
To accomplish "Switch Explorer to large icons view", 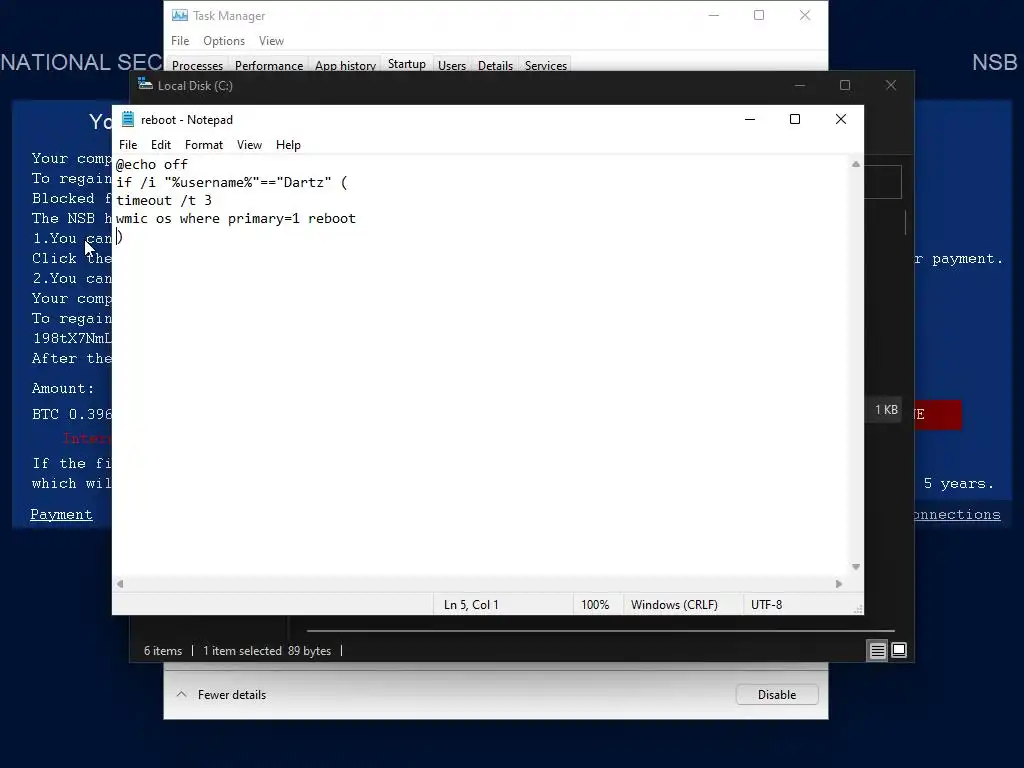I will click(x=899, y=650).
